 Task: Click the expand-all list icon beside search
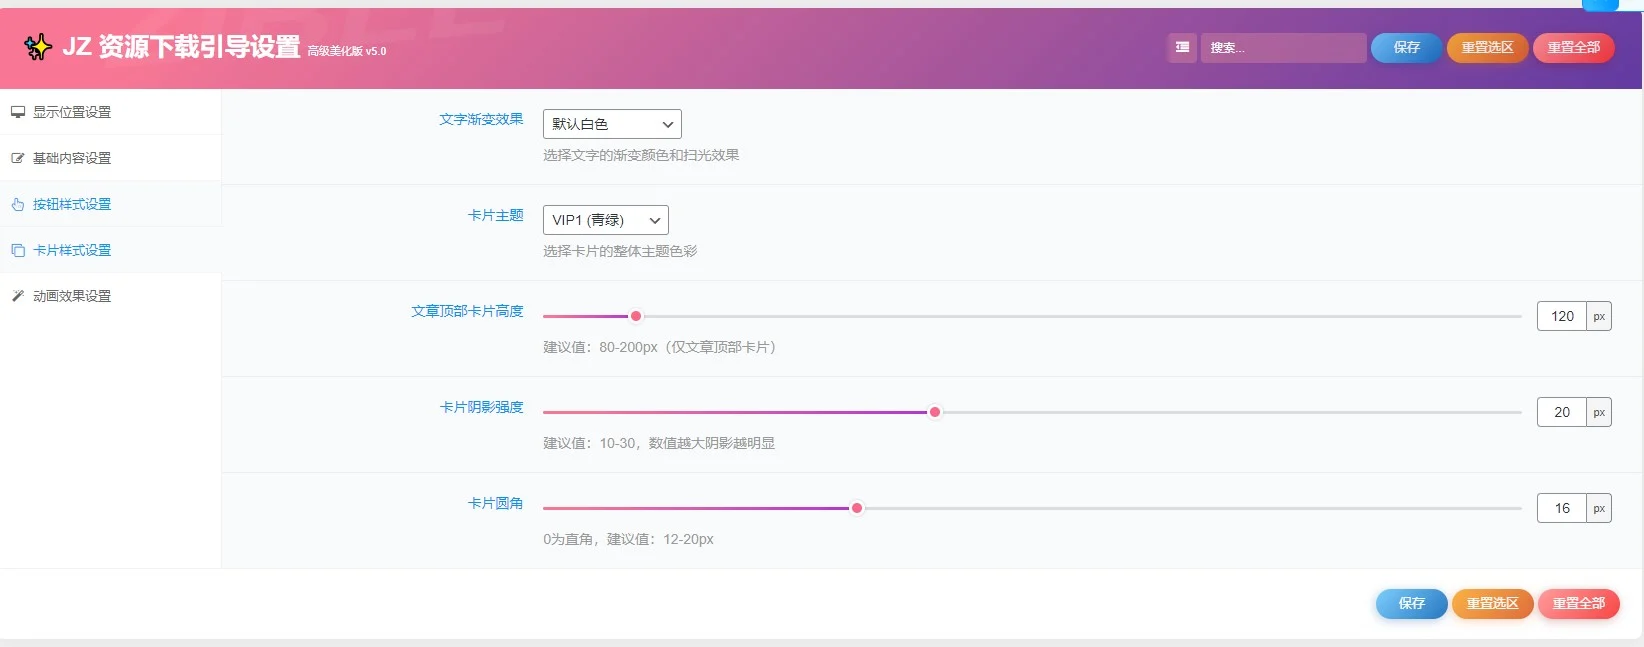(x=1182, y=47)
